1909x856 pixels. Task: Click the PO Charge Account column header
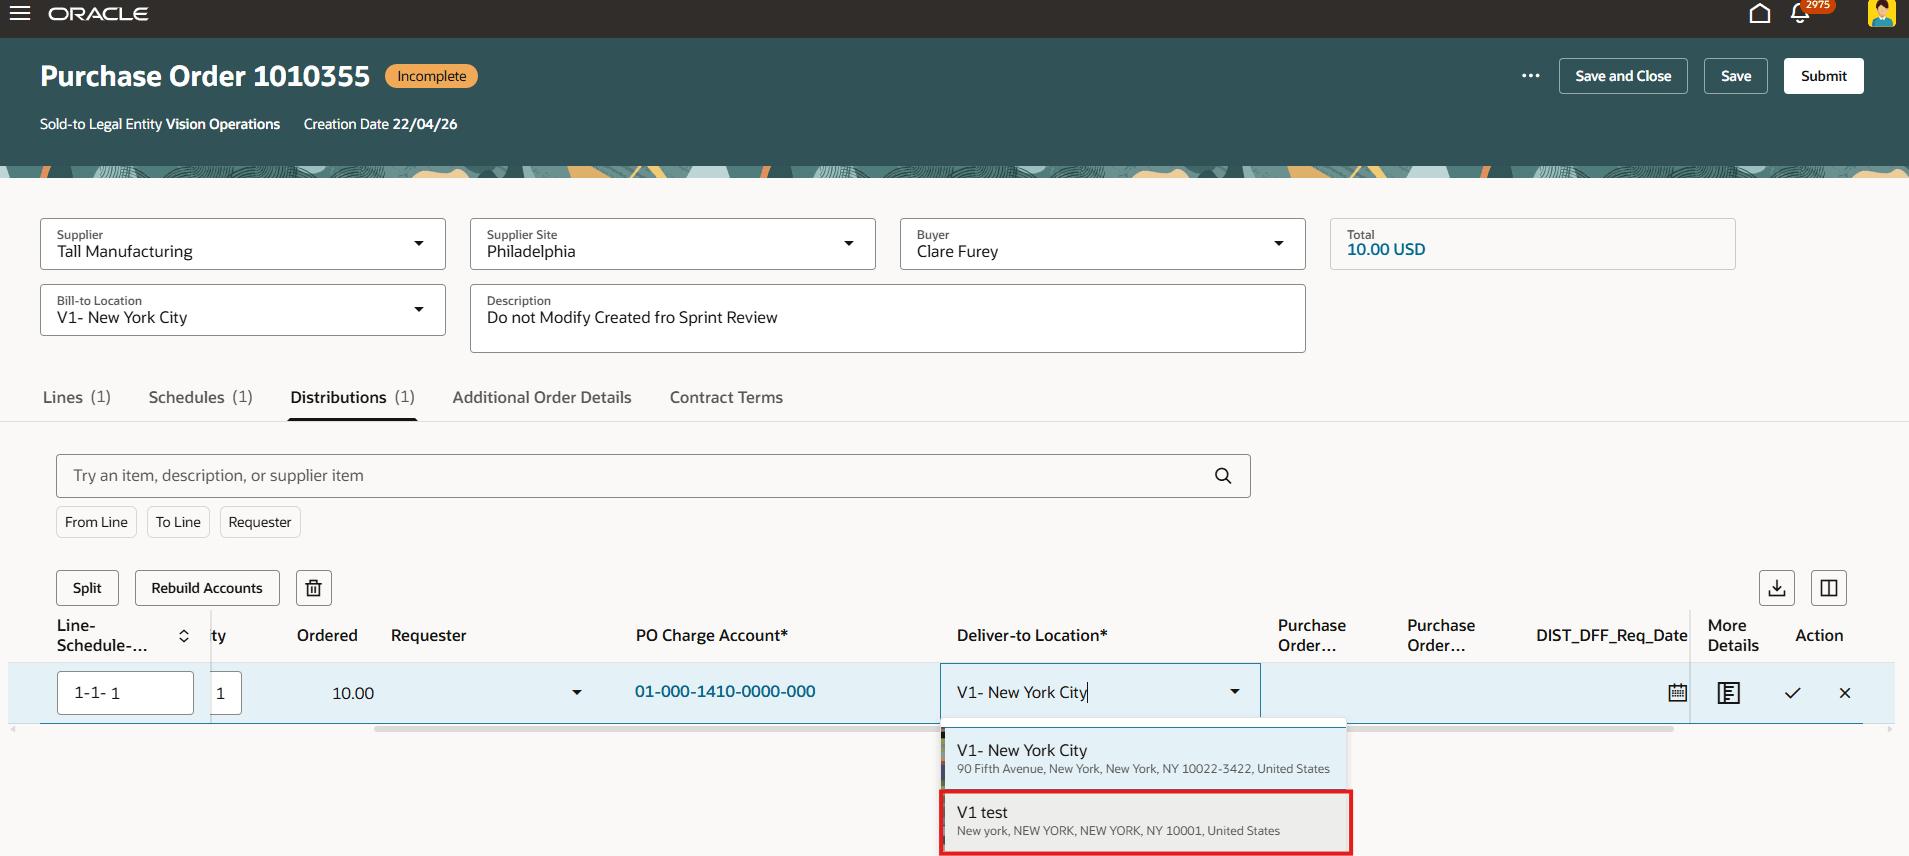pos(712,635)
